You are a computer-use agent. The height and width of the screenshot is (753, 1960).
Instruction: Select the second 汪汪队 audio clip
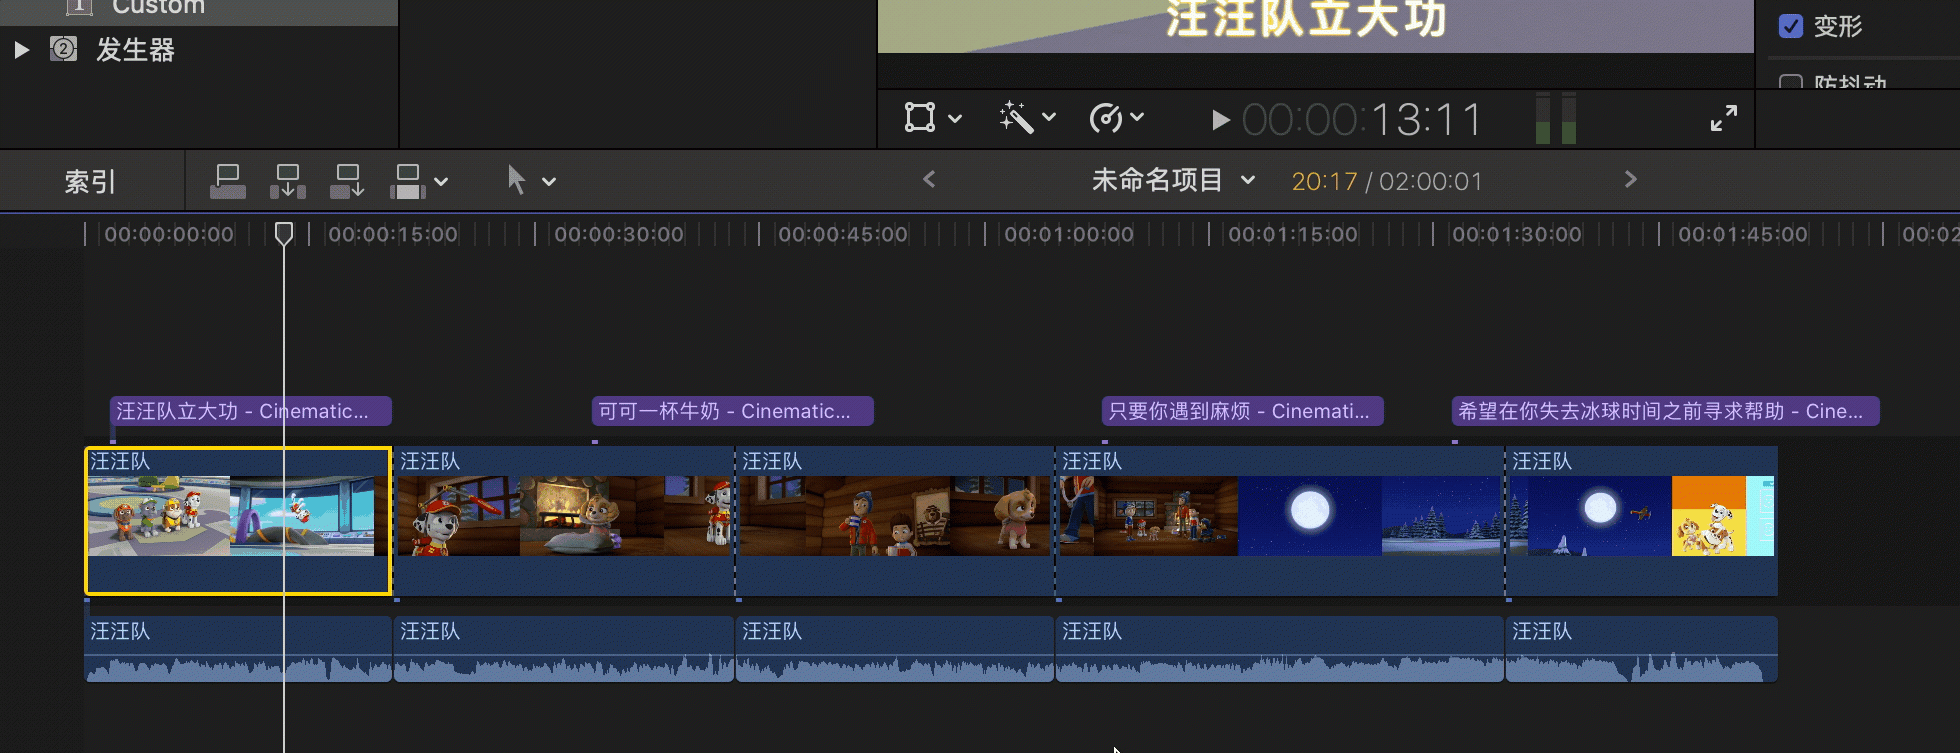pos(565,649)
